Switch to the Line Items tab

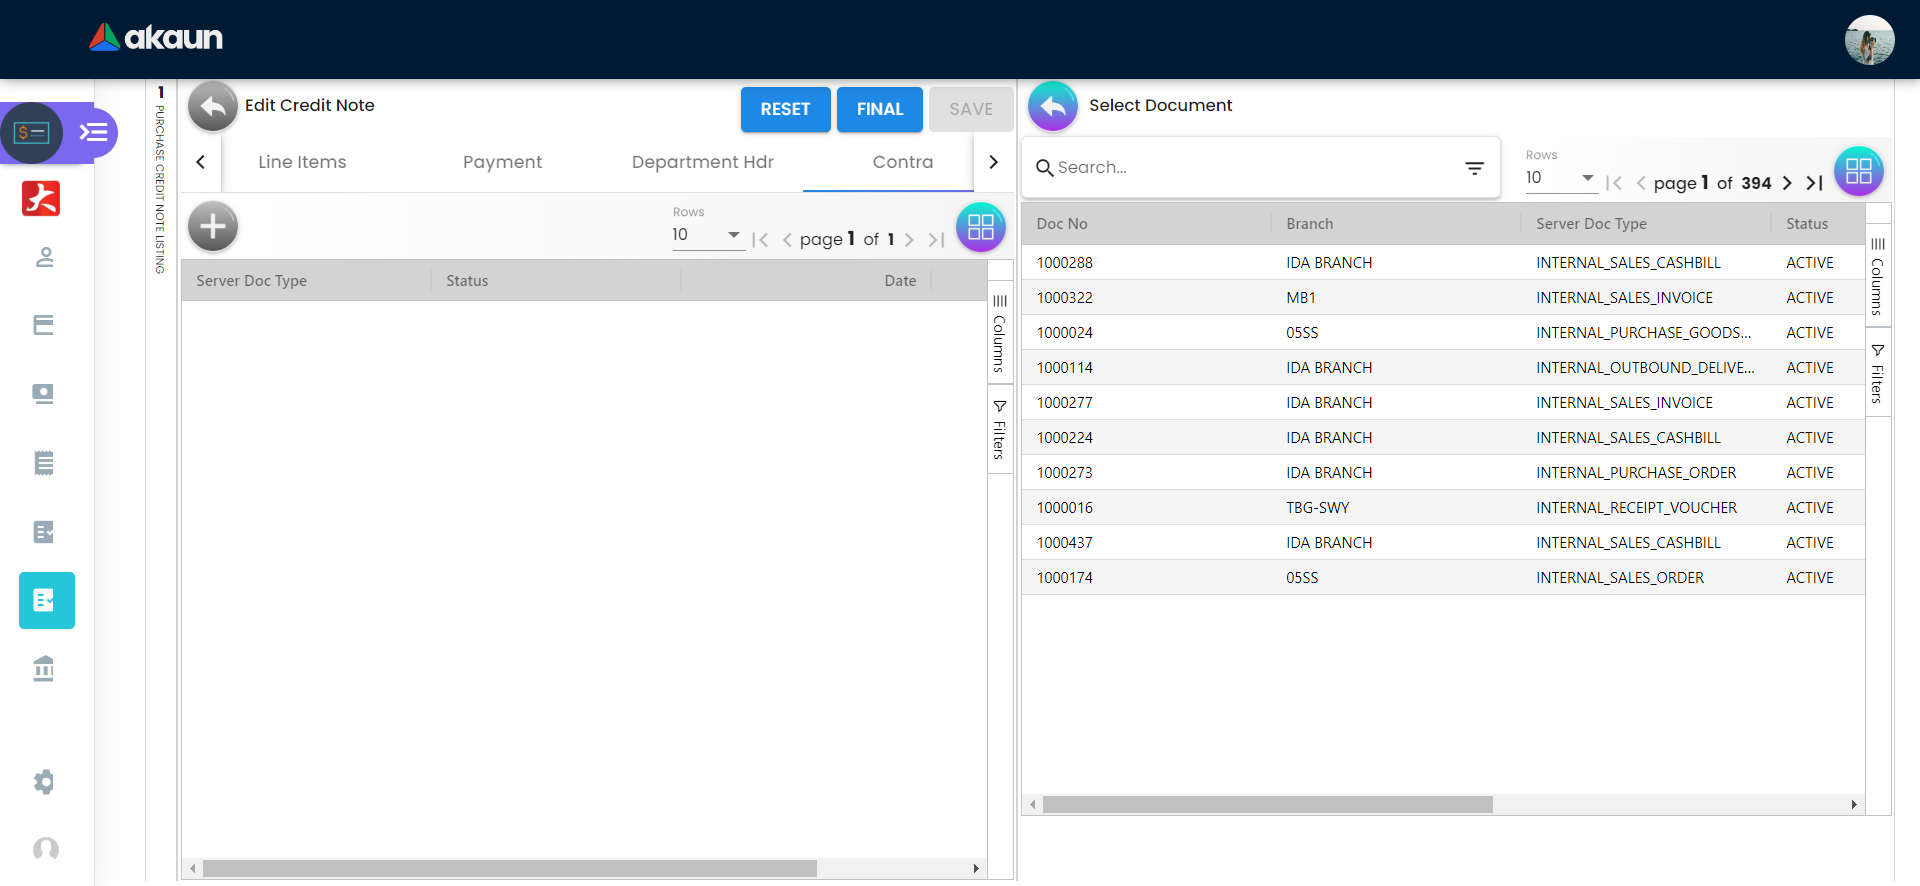pyautogui.click(x=302, y=162)
